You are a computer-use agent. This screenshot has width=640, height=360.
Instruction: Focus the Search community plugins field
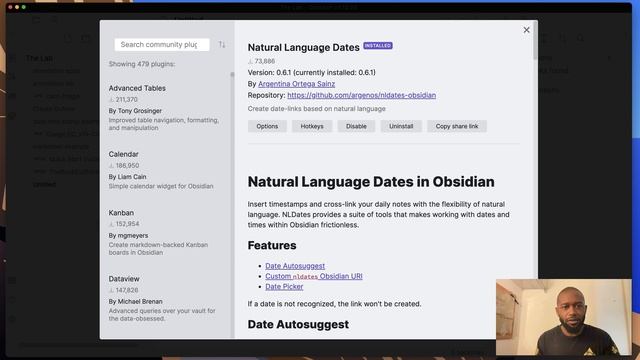[x=162, y=44]
